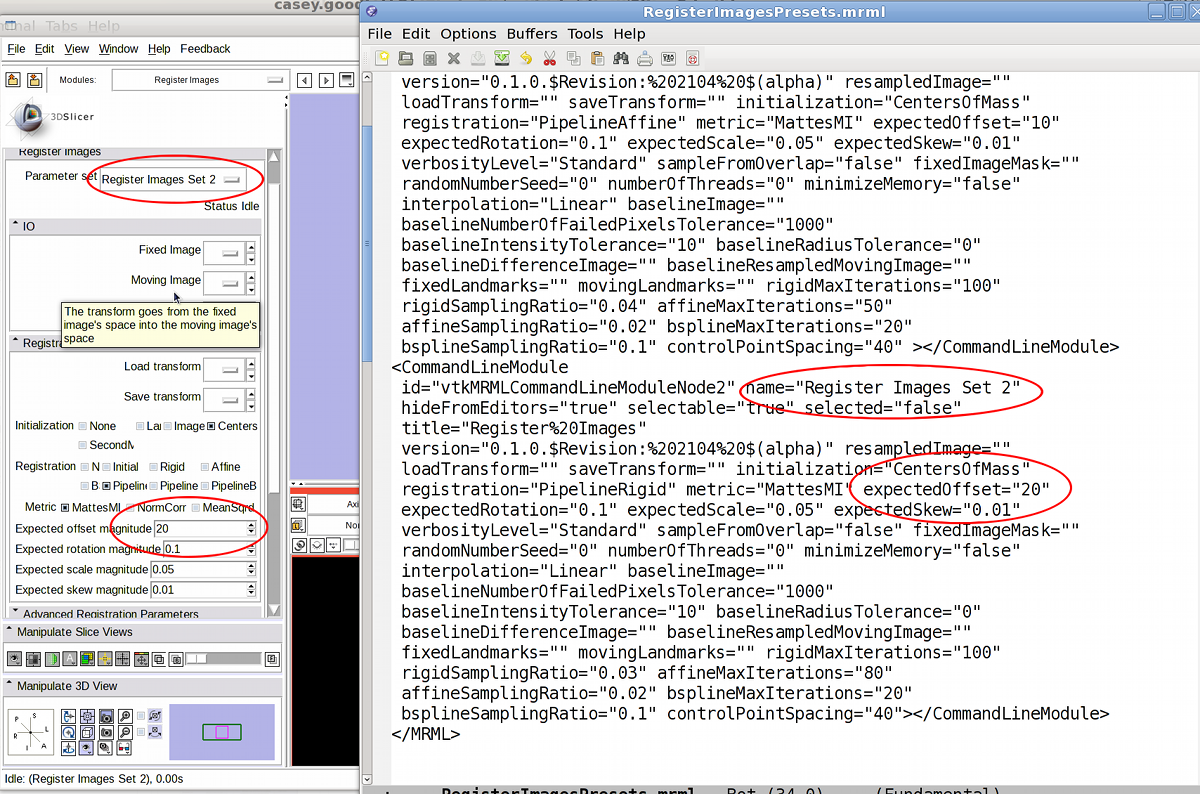Click the scissors Cut icon in Emacs toolbar
This screenshot has height=794, width=1200.
click(x=549, y=59)
